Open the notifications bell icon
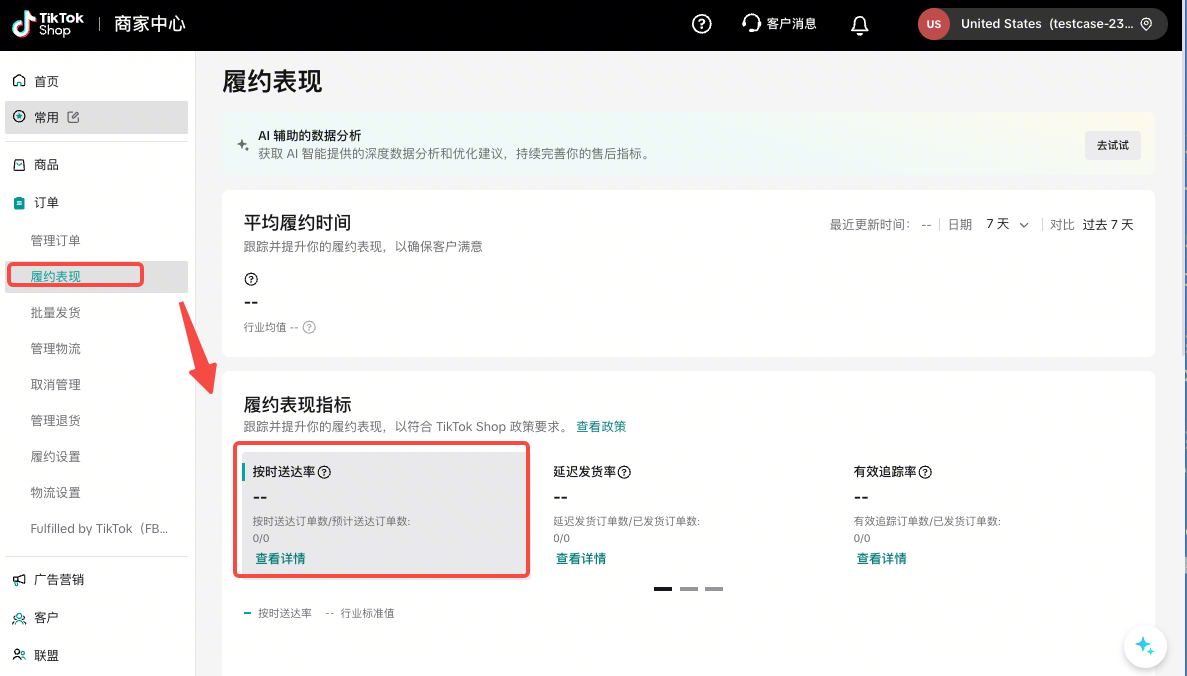The height and width of the screenshot is (676, 1187). pyautogui.click(x=859, y=25)
